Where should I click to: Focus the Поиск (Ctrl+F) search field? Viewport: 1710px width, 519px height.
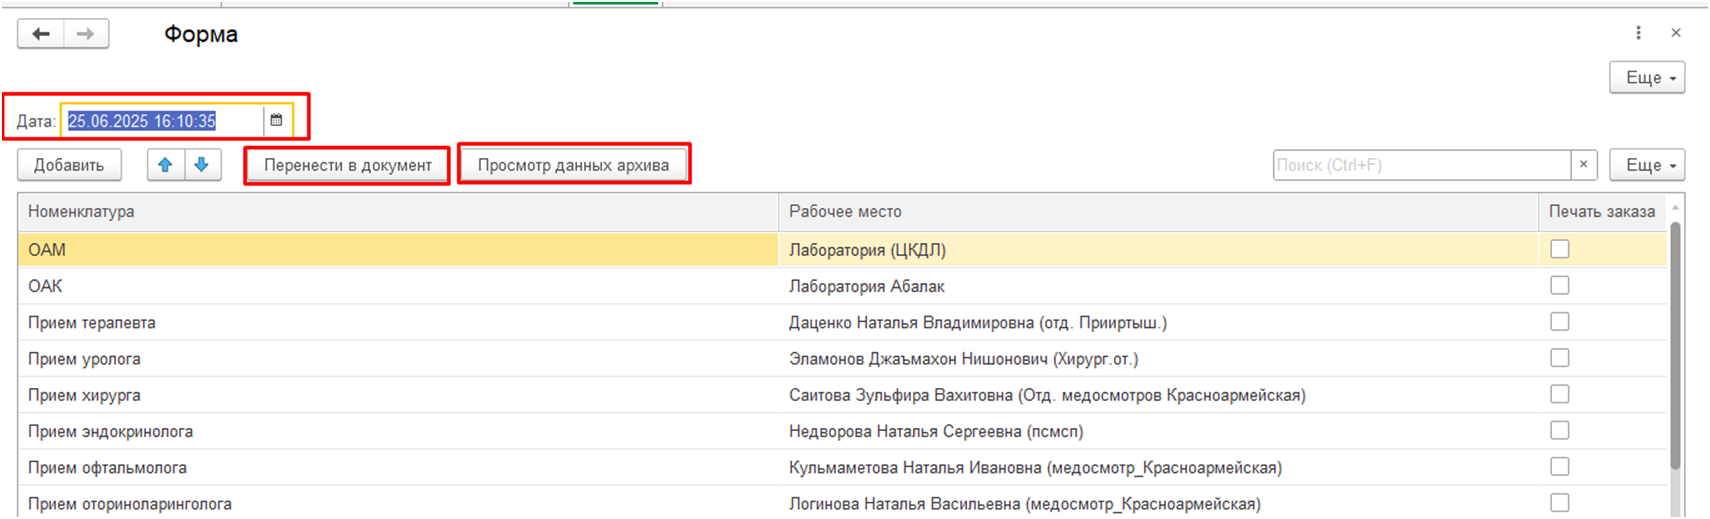pyautogui.click(x=1420, y=165)
